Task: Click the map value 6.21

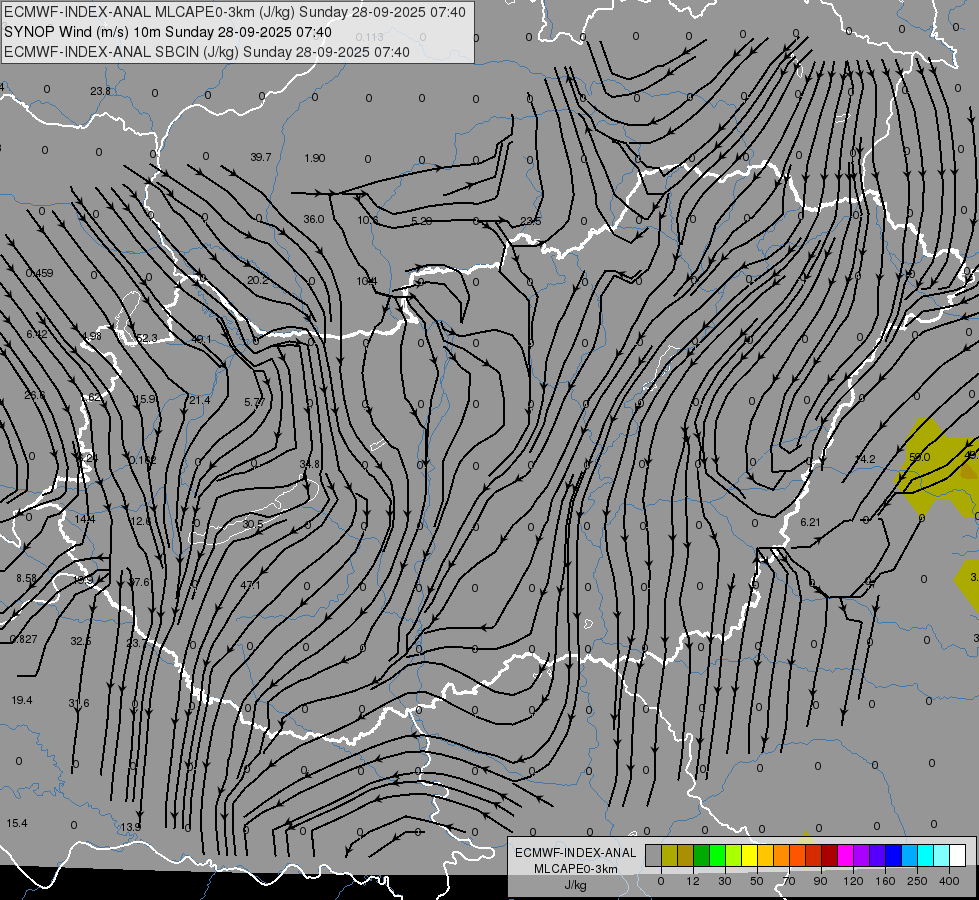Action: pos(810,522)
